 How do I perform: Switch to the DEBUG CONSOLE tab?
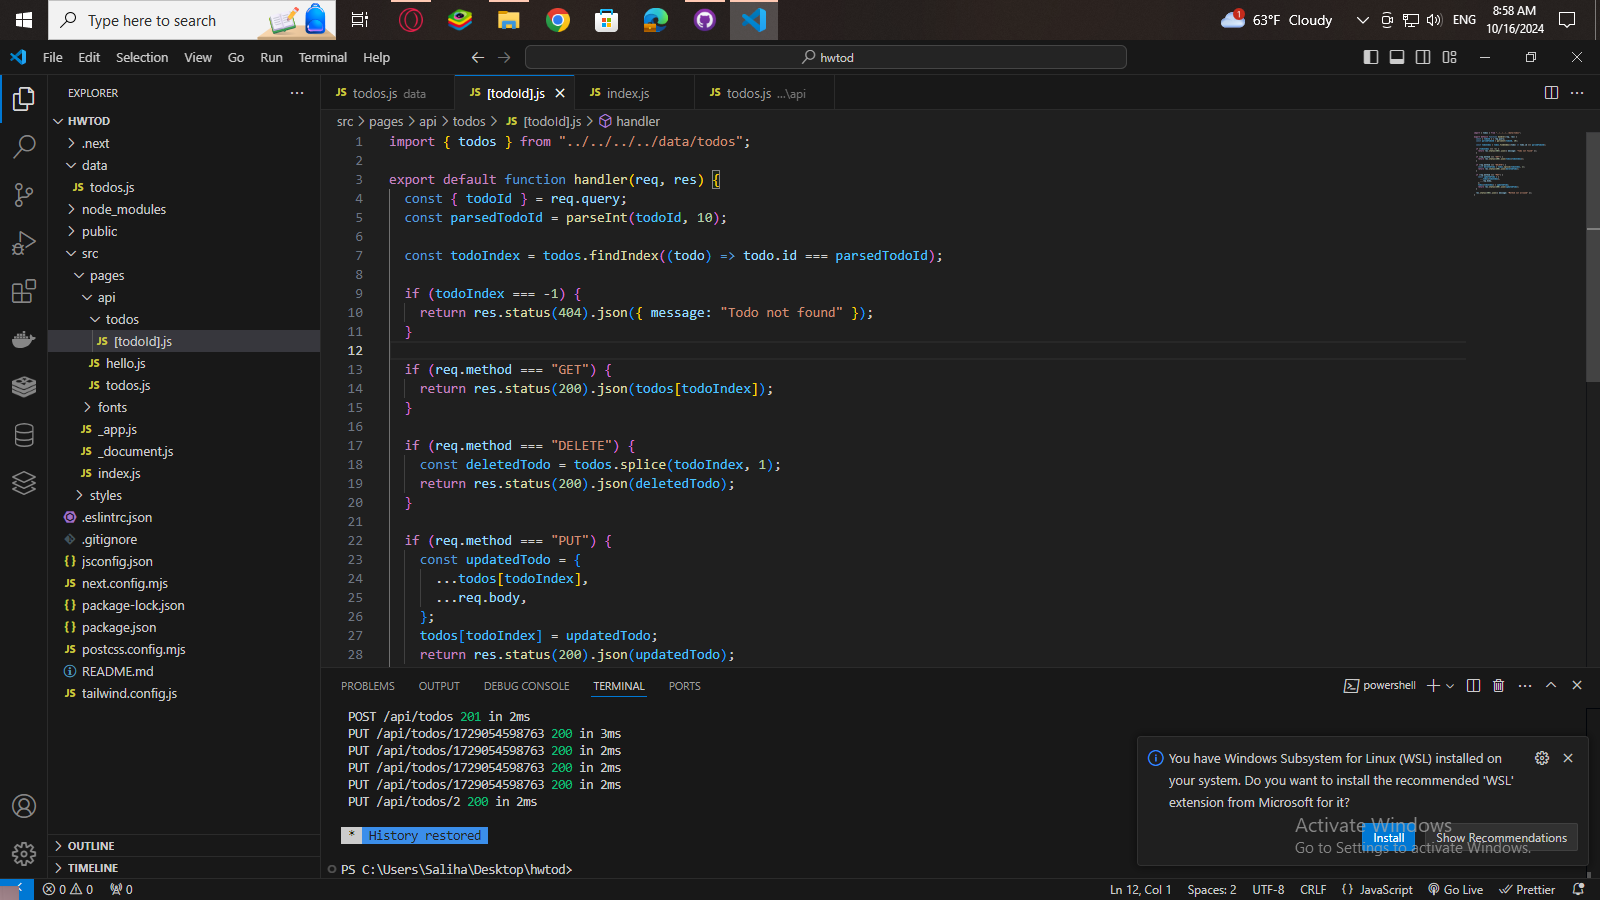(526, 686)
